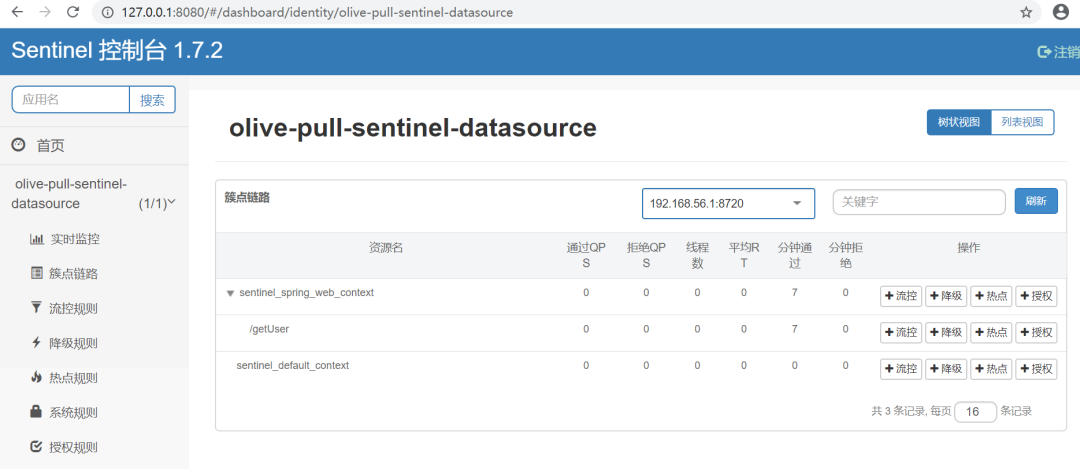This screenshot has width=1080, height=469.
Task: Click the 通过QPS column header
Action: (x=586, y=256)
